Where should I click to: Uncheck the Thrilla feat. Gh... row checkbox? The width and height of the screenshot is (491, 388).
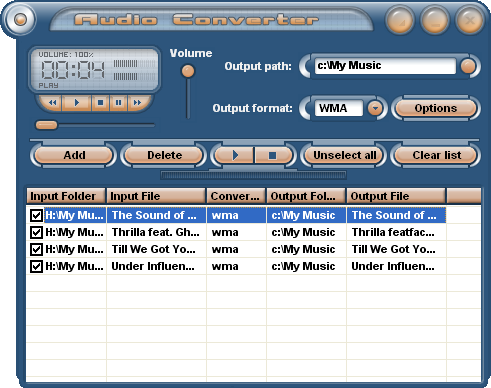click(x=36, y=232)
